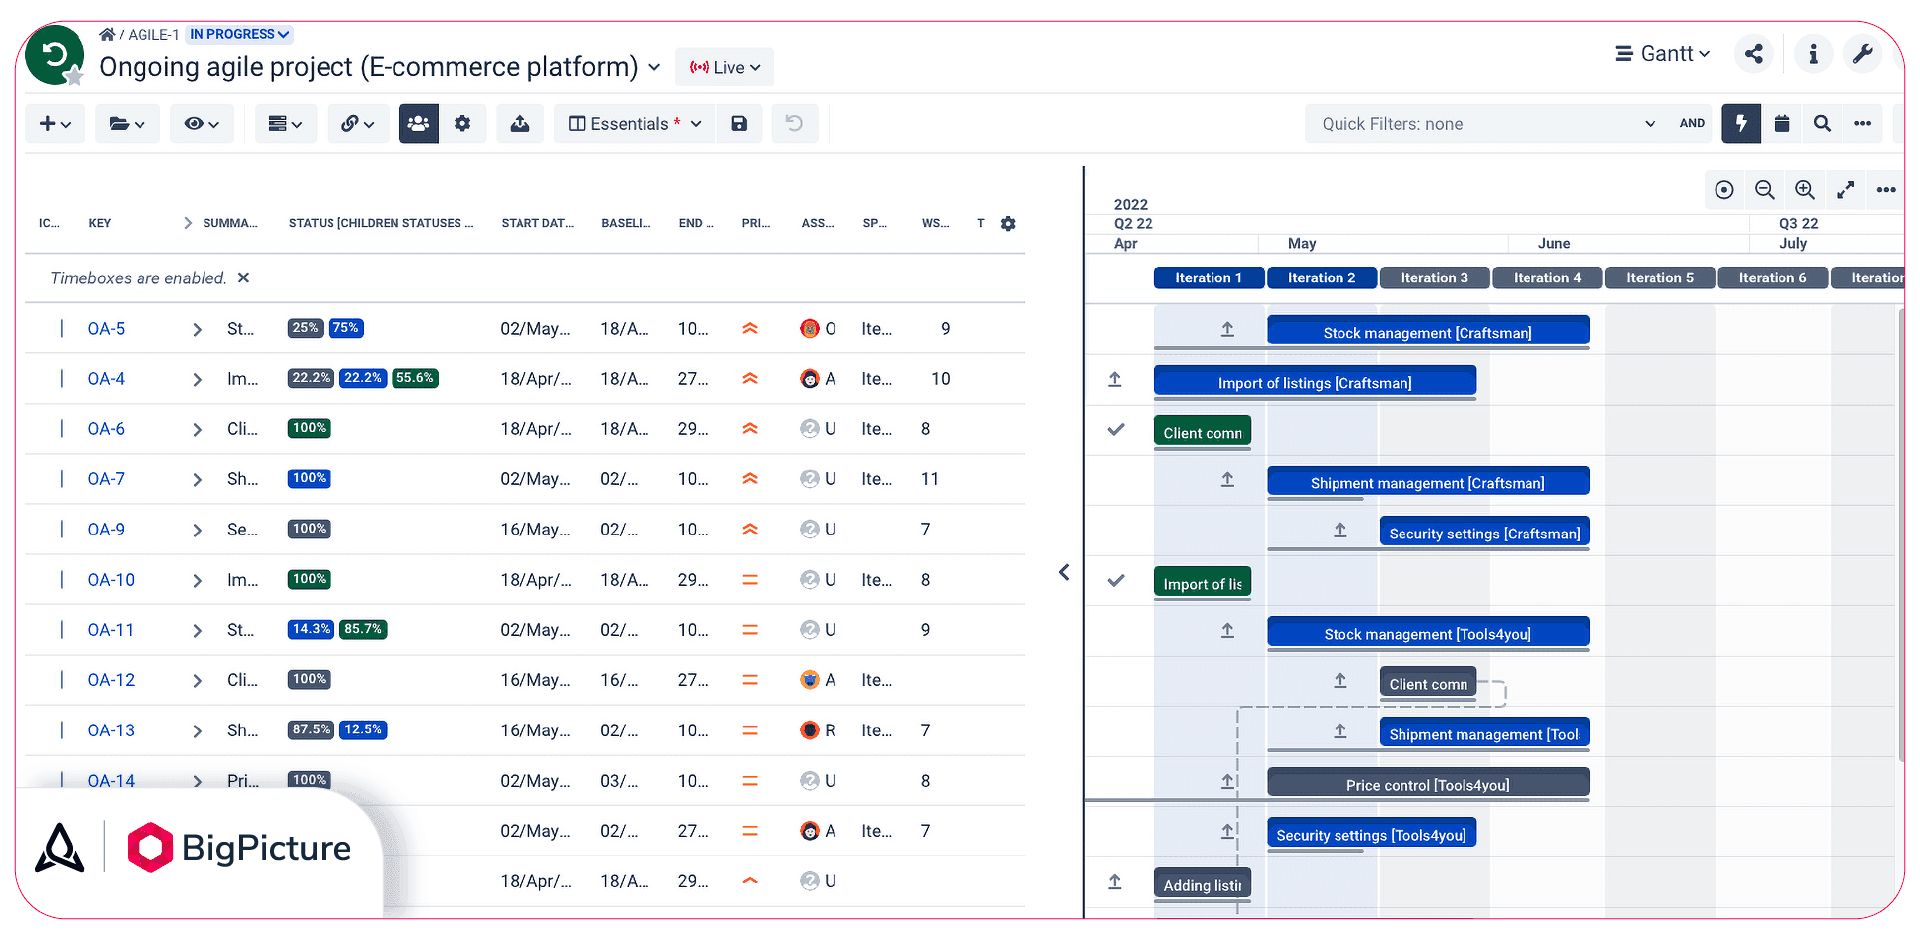Click the Gantt fullscreen expand icon
Image resolution: width=1920 pixels, height=940 pixels.
point(1846,190)
